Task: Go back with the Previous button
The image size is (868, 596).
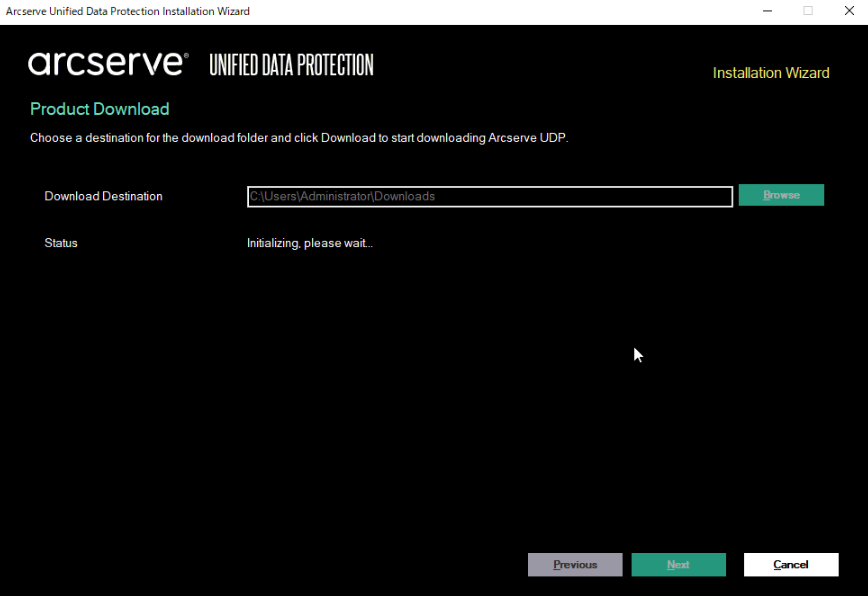Action: coord(575,565)
